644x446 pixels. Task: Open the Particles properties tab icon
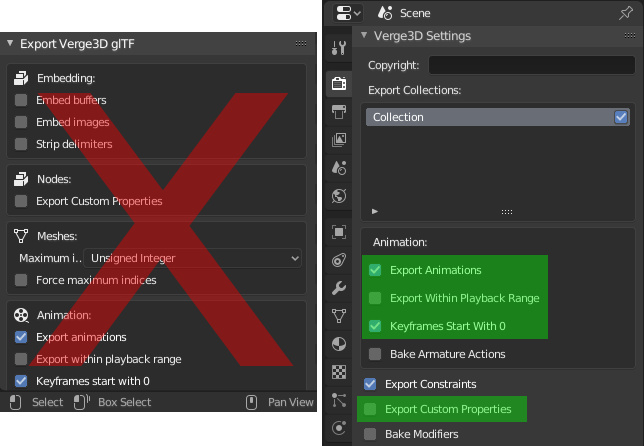[x=339, y=400]
